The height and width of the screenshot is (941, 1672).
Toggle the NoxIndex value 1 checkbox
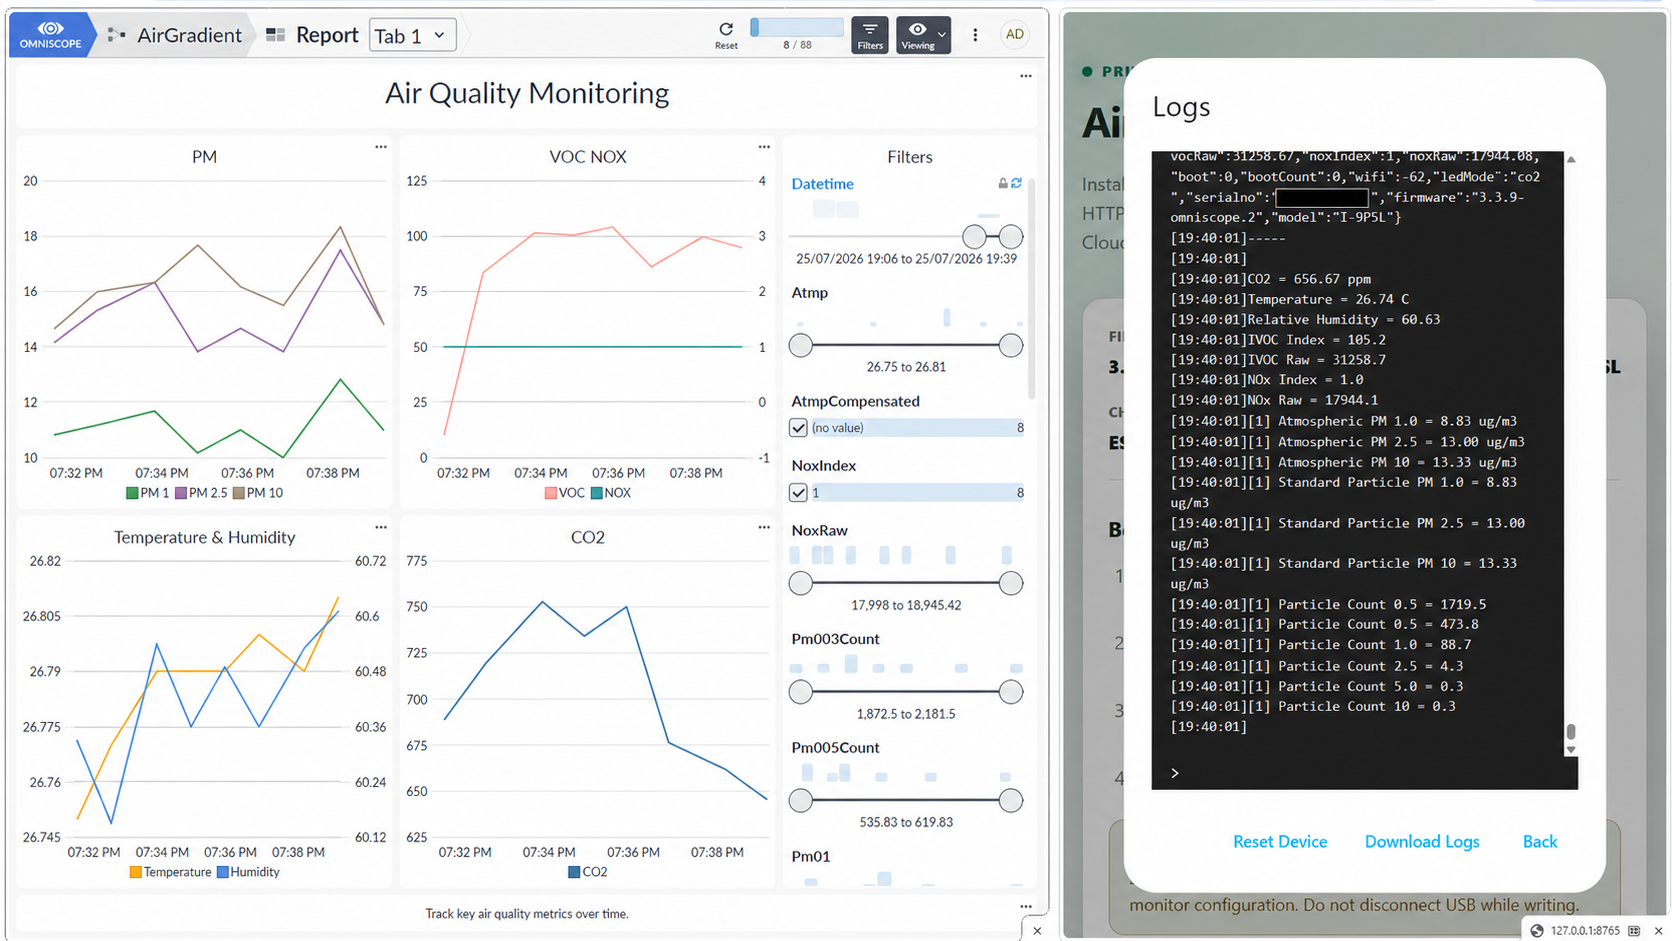[798, 493]
